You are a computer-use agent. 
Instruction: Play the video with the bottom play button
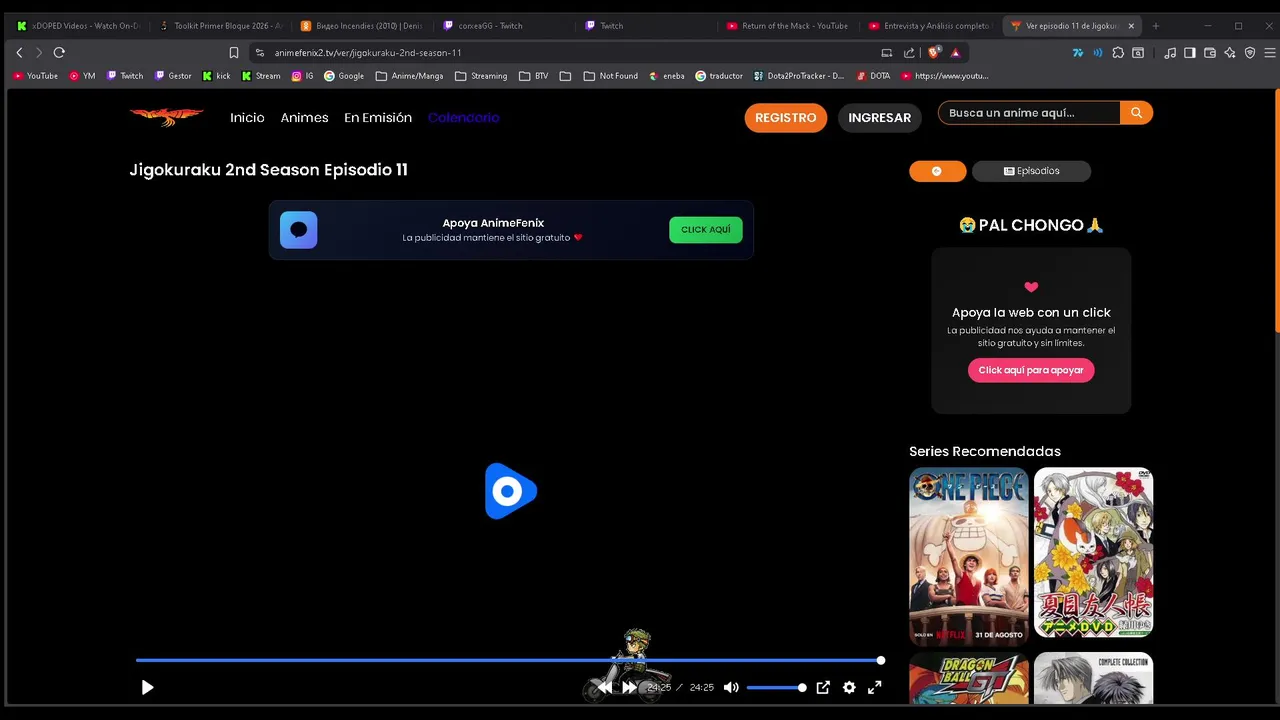pyautogui.click(x=147, y=687)
